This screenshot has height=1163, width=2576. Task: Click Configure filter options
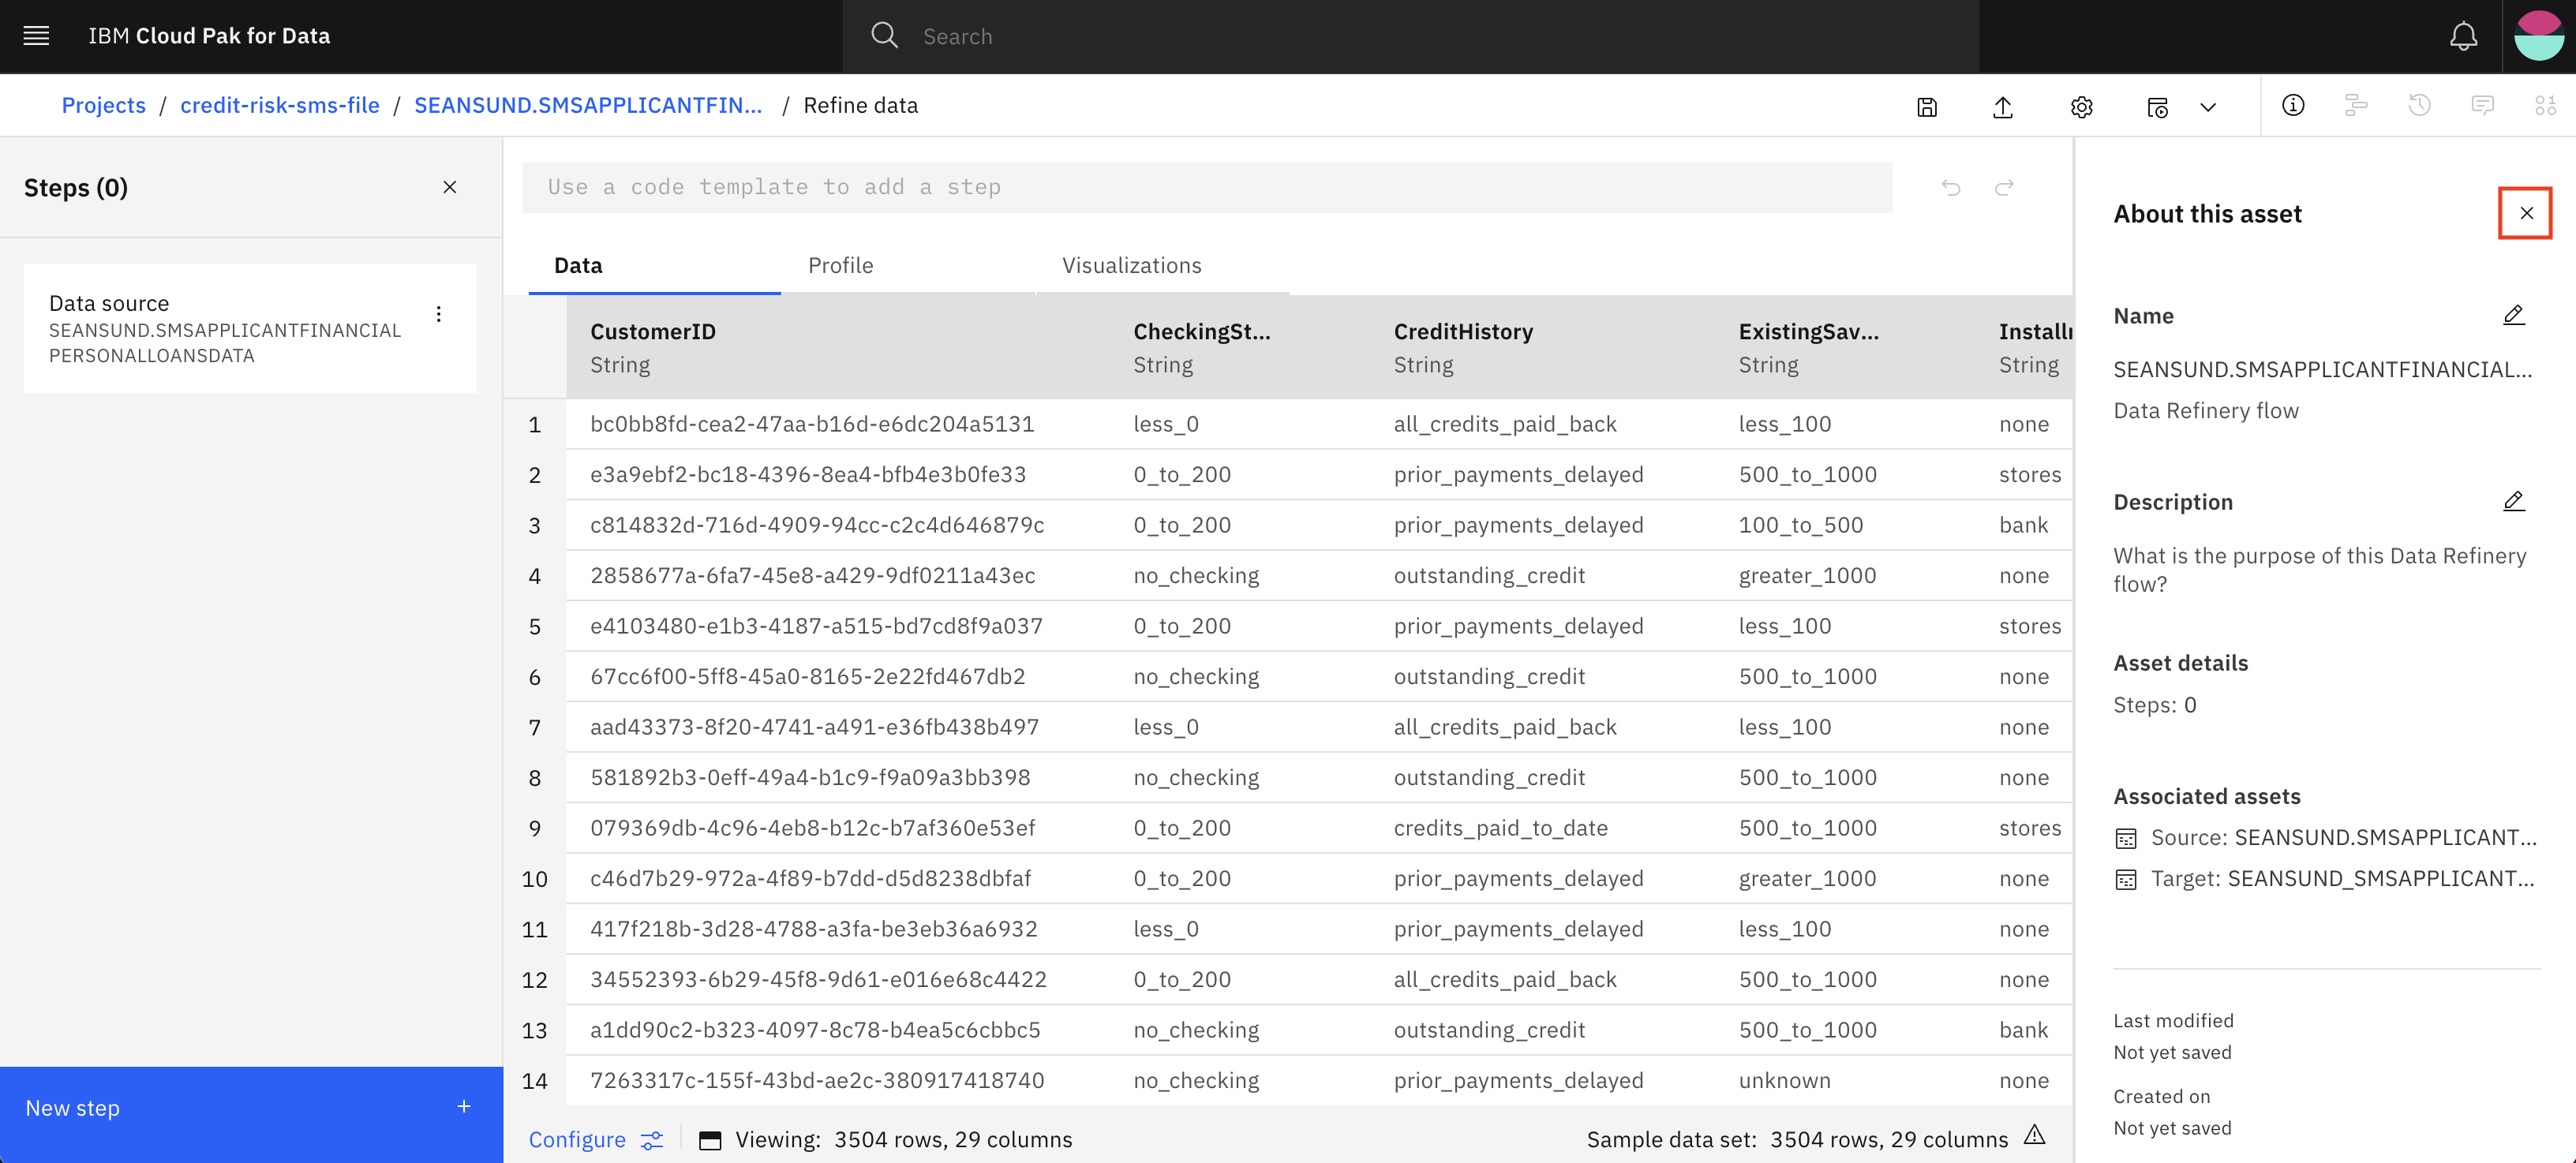pyautogui.click(x=652, y=1139)
